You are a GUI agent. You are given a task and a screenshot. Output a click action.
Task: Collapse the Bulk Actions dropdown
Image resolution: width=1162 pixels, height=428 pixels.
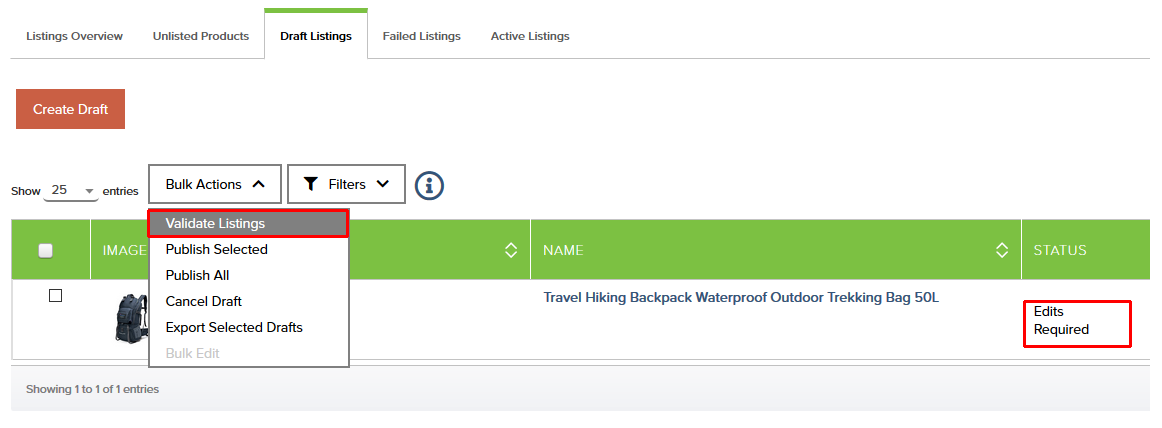(x=215, y=184)
